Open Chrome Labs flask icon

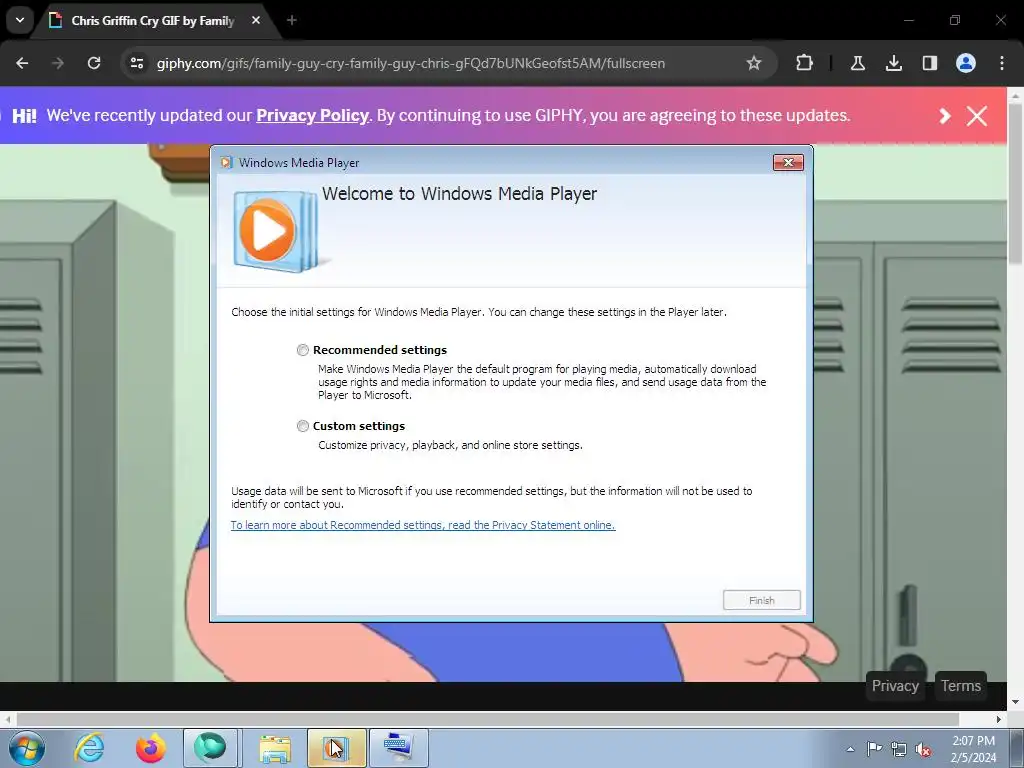(x=858, y=63)
